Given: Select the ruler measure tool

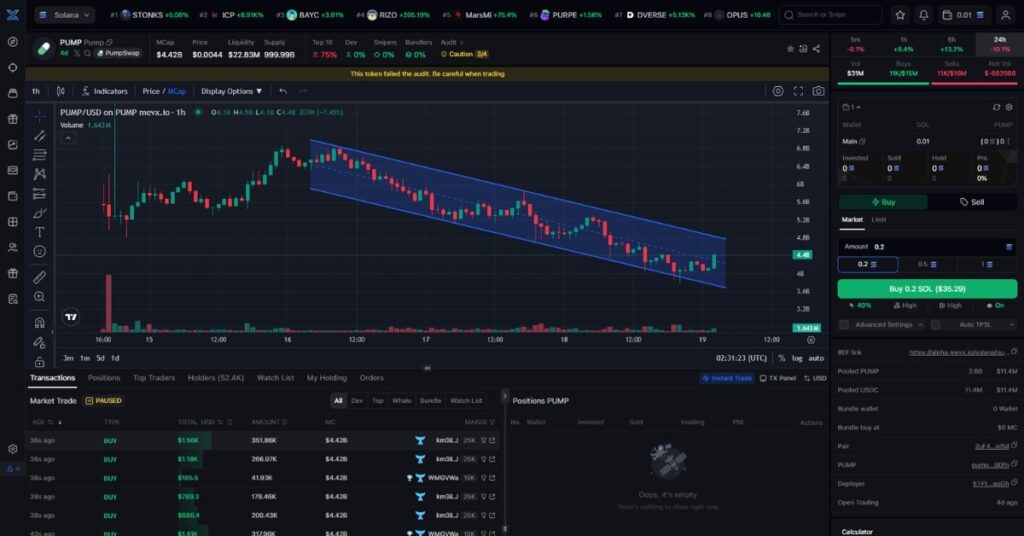Looking at the screenshot, I should coord(40,277).
